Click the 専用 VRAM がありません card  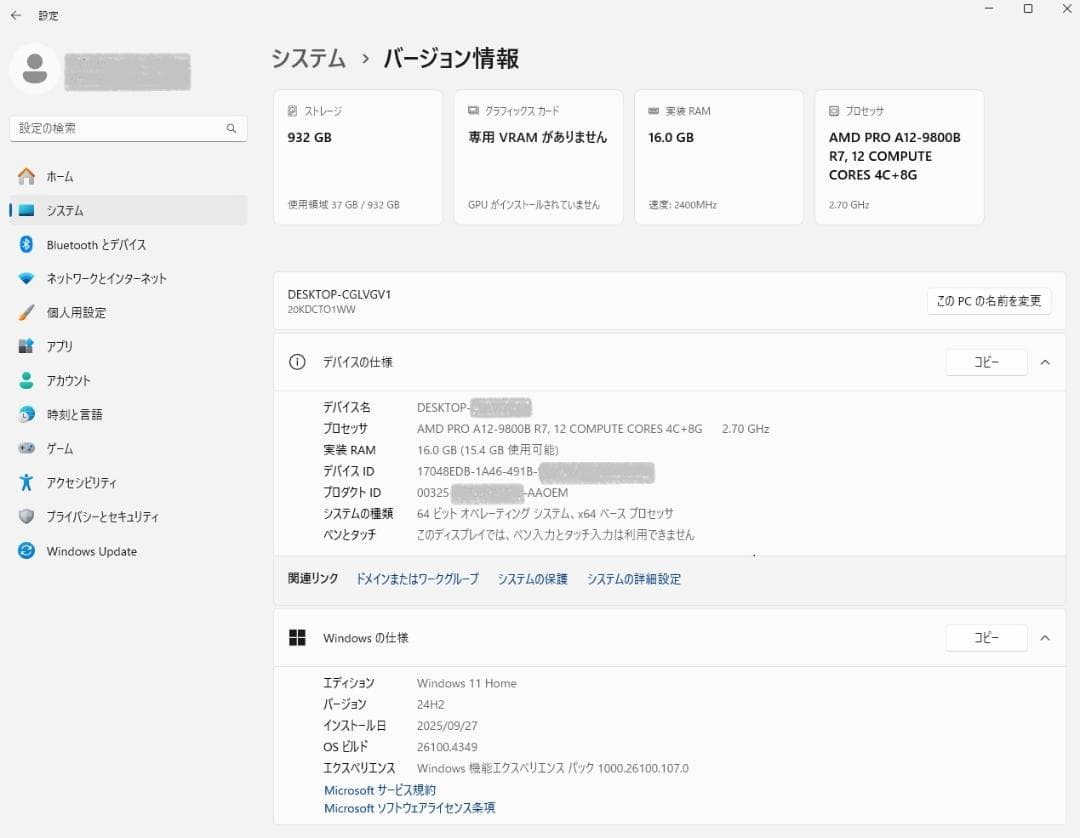point(539,157)
